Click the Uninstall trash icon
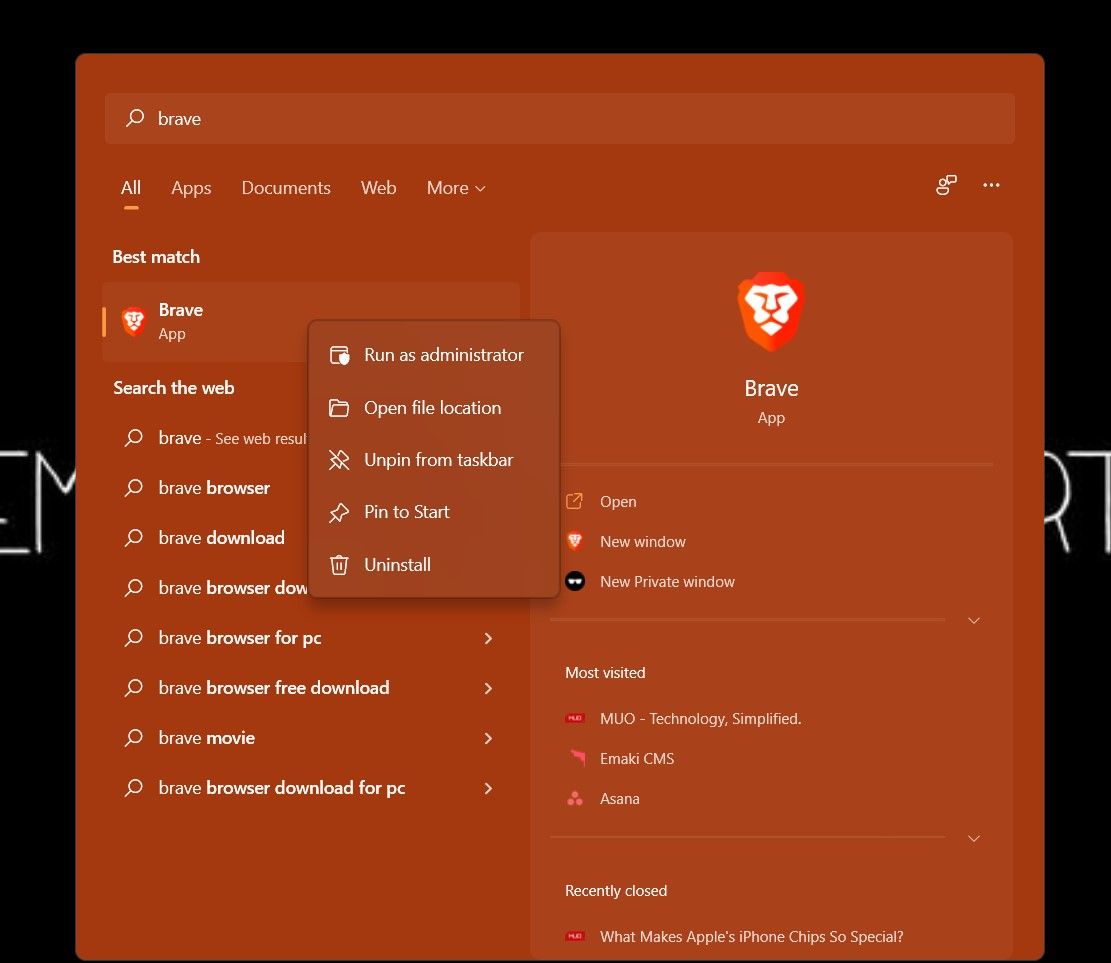Viewport: 1111px width, 963px height. [338, 564]
